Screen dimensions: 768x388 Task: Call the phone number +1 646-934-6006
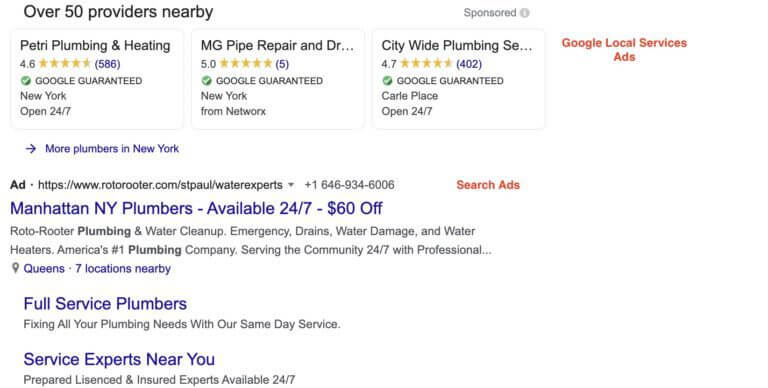tap(349, 185)
